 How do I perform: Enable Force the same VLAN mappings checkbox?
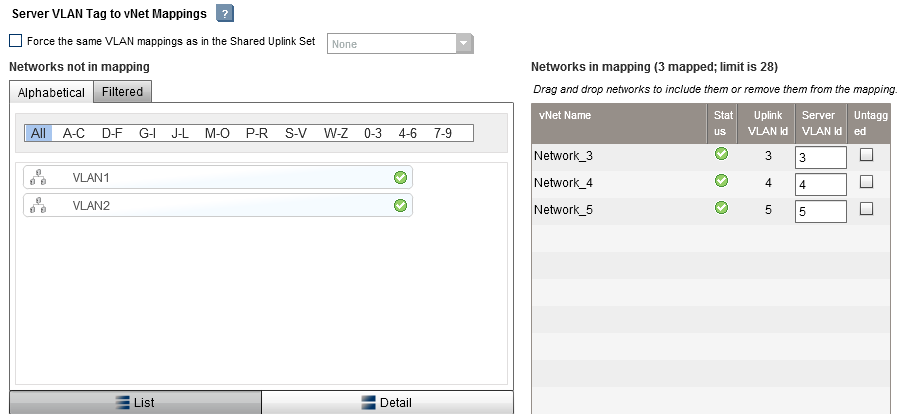(15, 42)
